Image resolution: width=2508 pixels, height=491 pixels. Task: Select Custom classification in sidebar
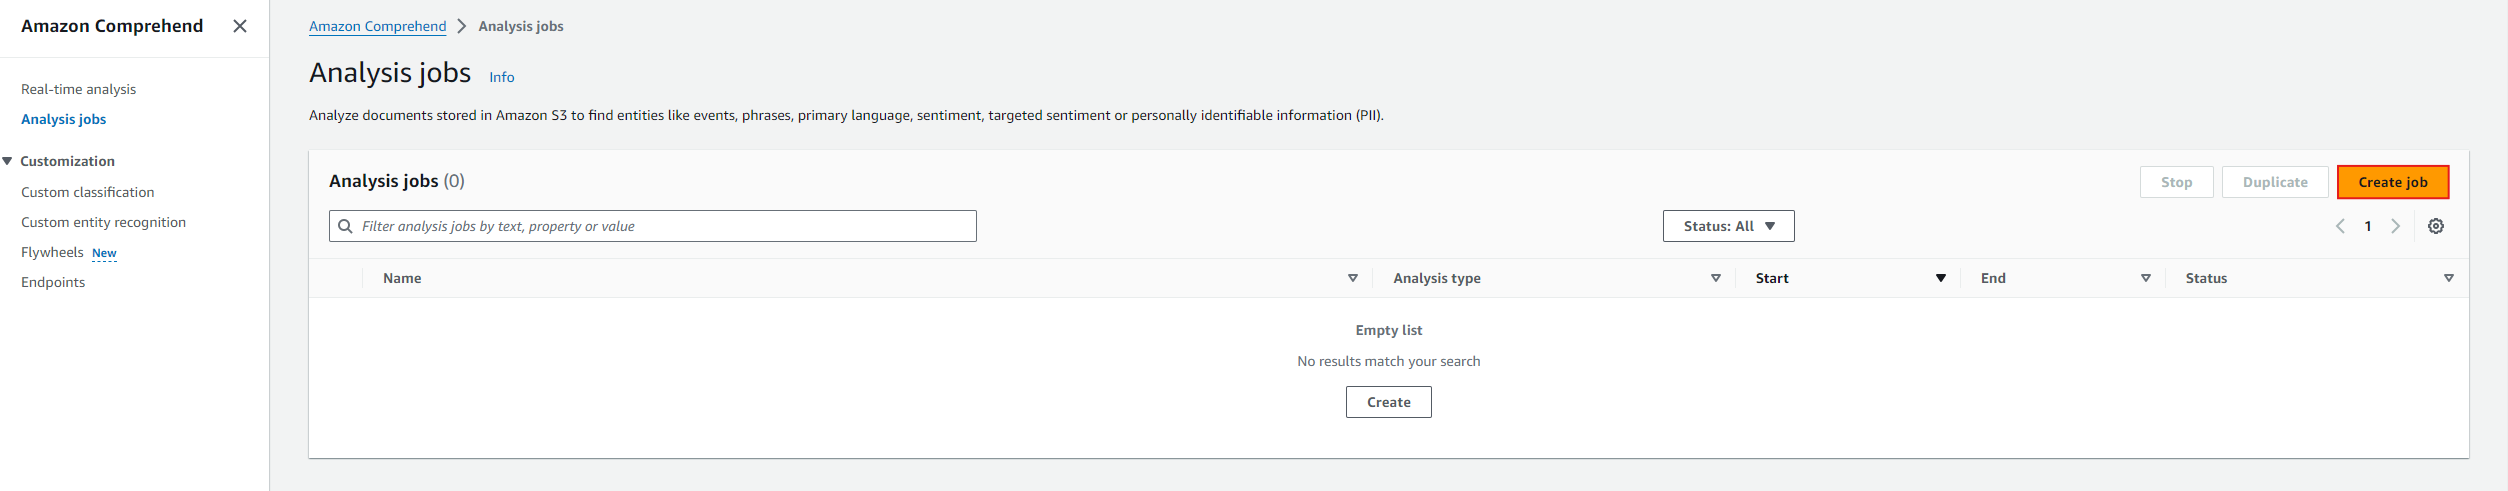(x=87, y=192)
